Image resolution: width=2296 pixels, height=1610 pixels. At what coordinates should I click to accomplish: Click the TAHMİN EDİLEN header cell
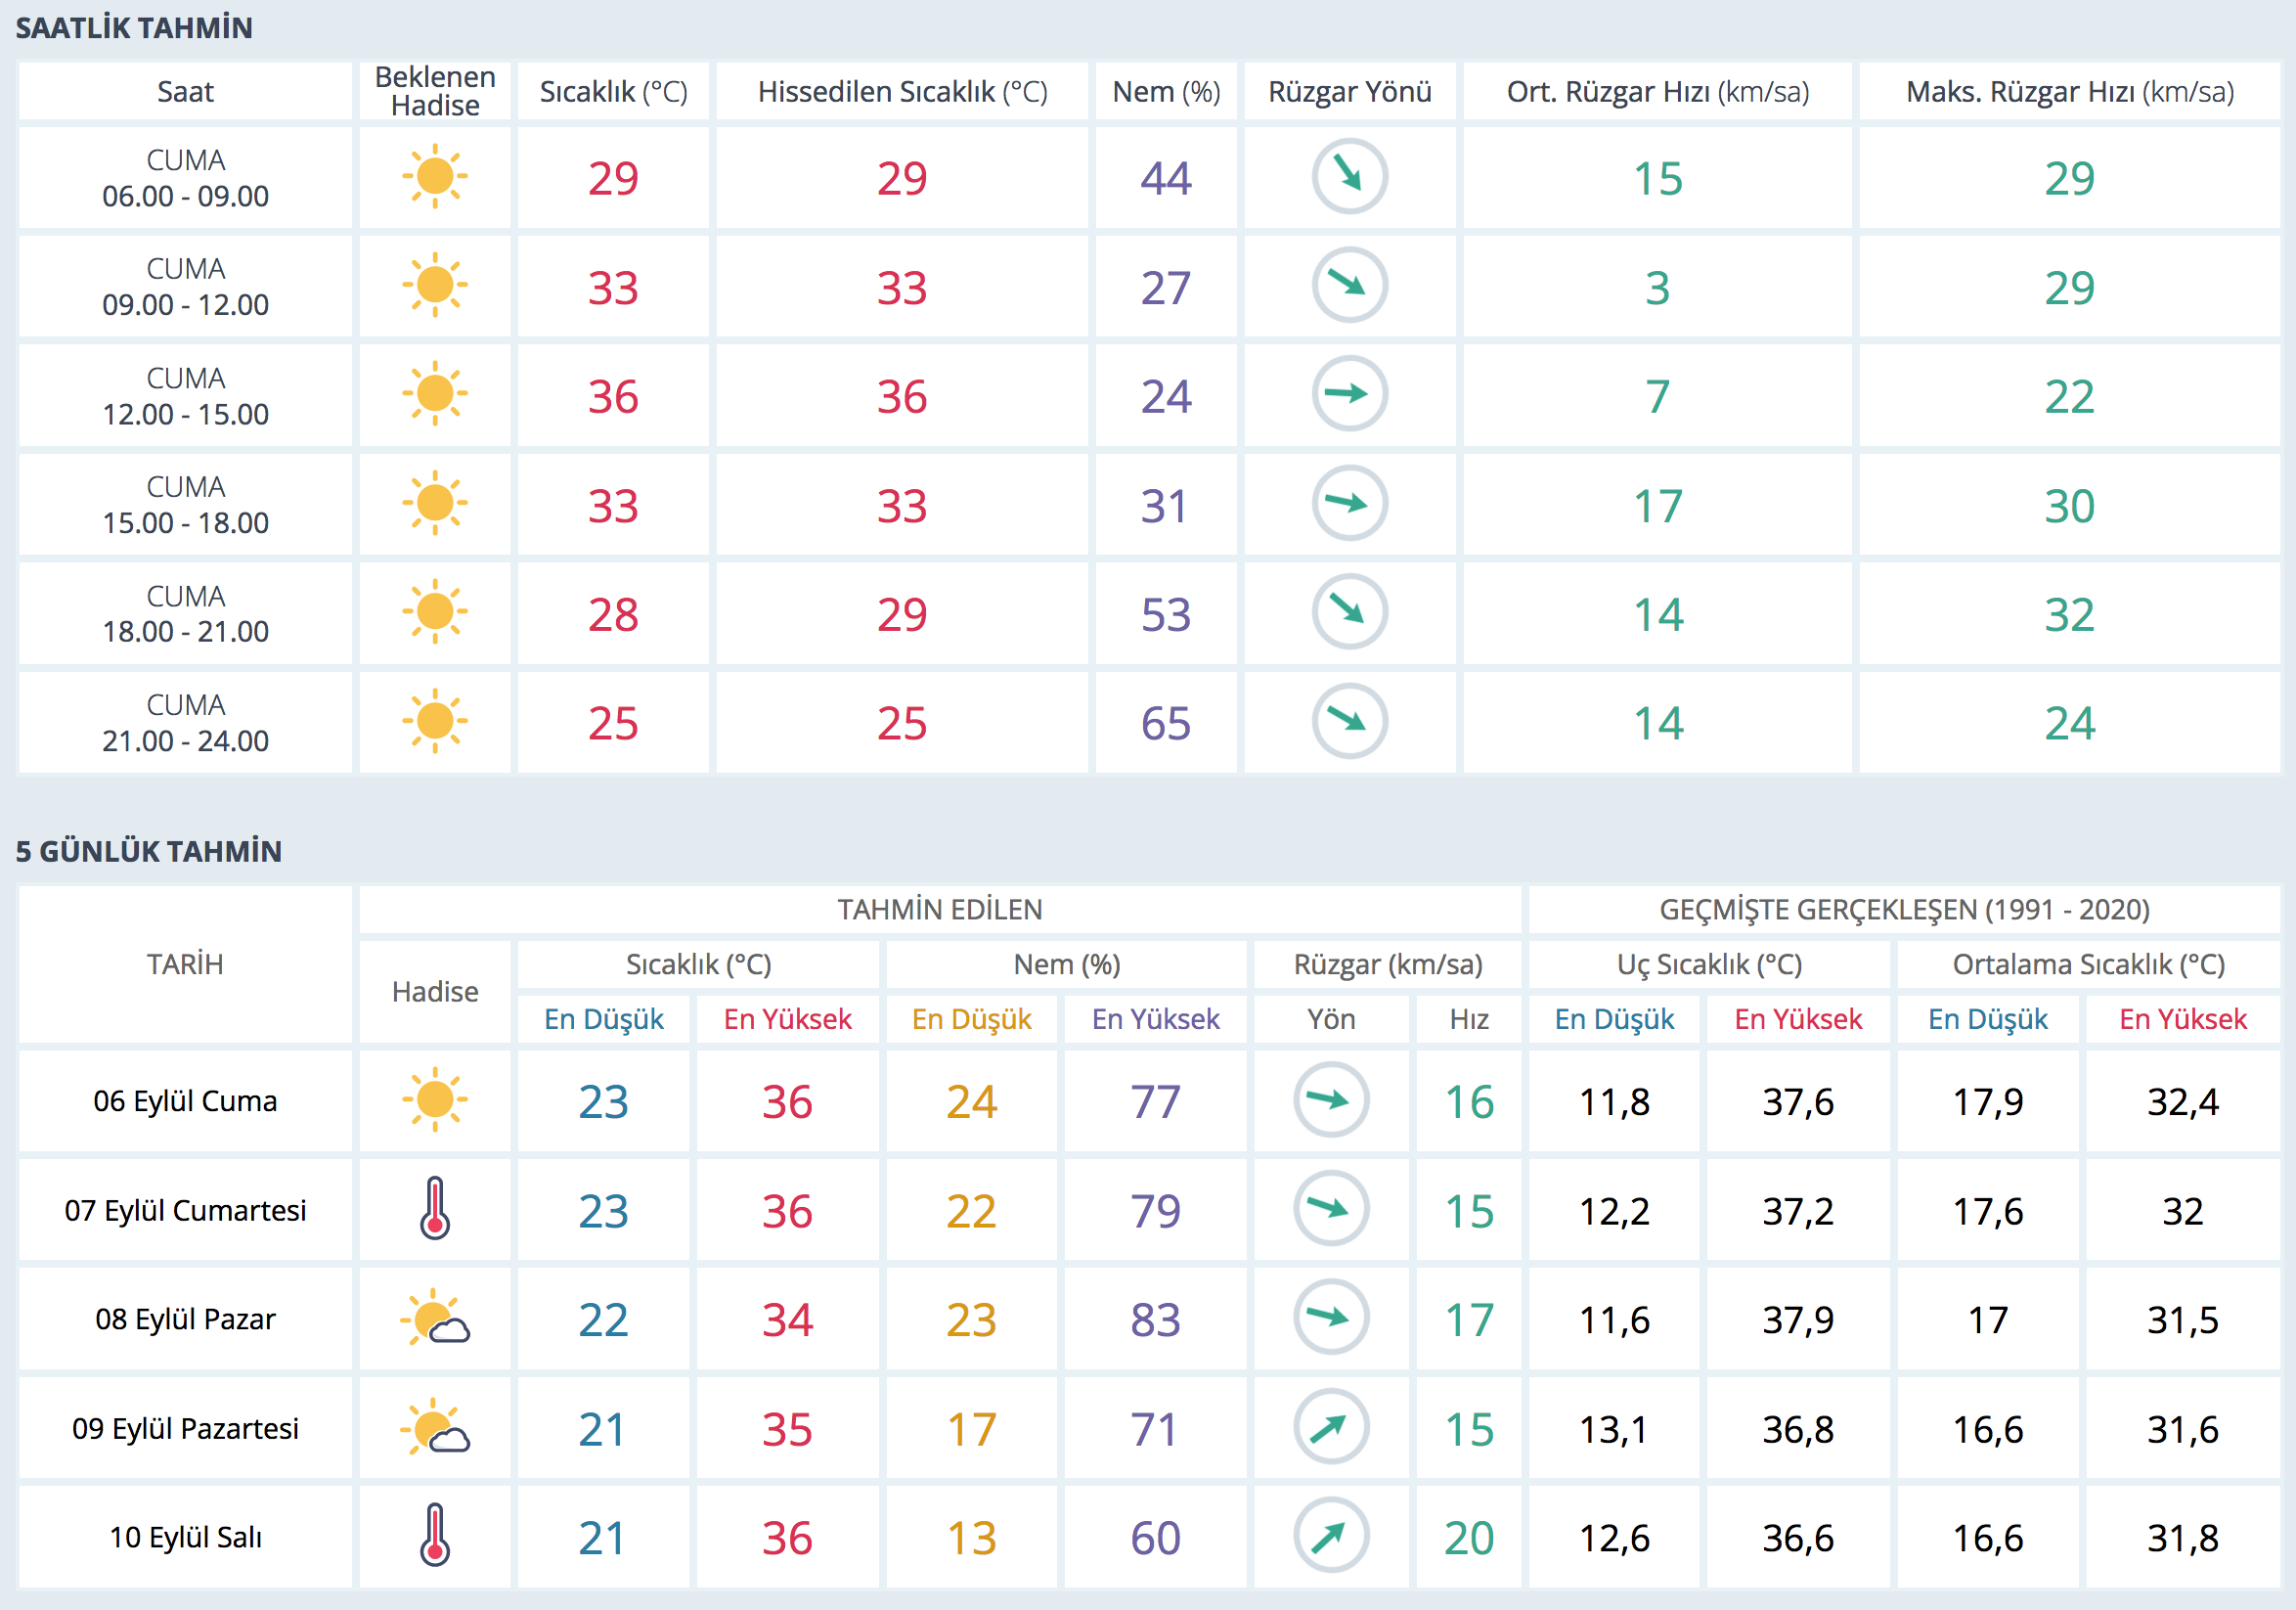pyautogui.click(x=939, y=909)
